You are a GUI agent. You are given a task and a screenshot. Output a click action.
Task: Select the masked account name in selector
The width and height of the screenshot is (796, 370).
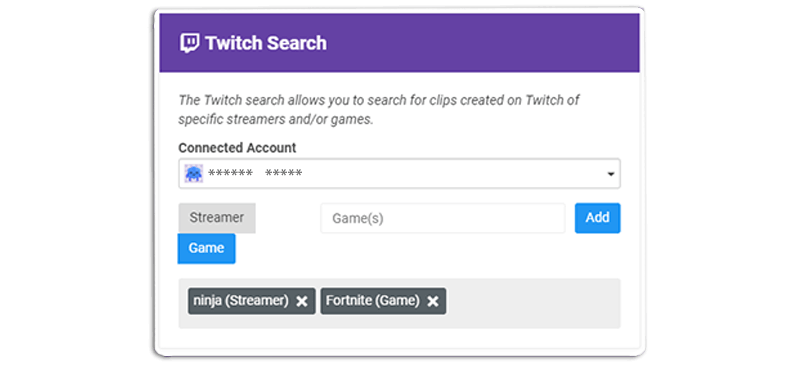pos(255,174)
